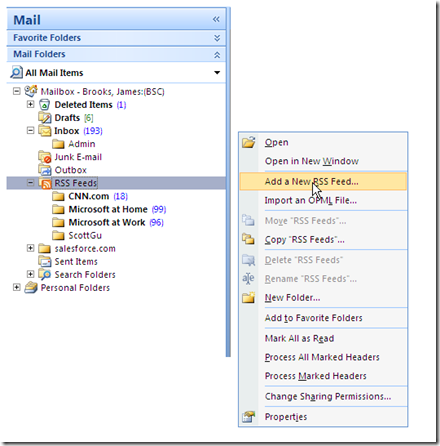Image resolution: width=440 pixels, height=446 pixels.
Task: Choose Process All Marked Headers
Action: click(323, 357)
